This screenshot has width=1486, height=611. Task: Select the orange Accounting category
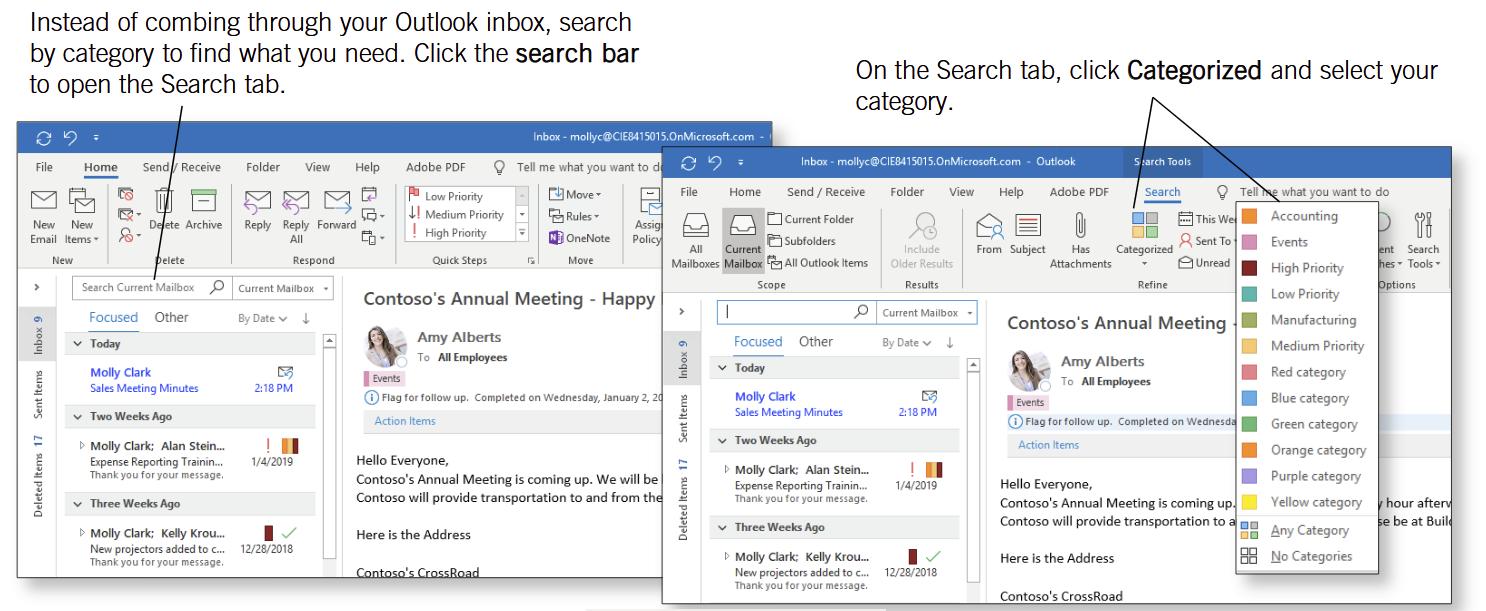point(1306,216)
